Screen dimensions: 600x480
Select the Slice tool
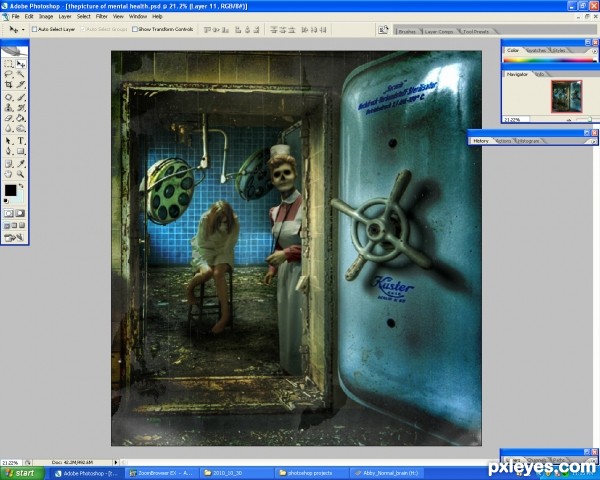(x=21, y=85)
